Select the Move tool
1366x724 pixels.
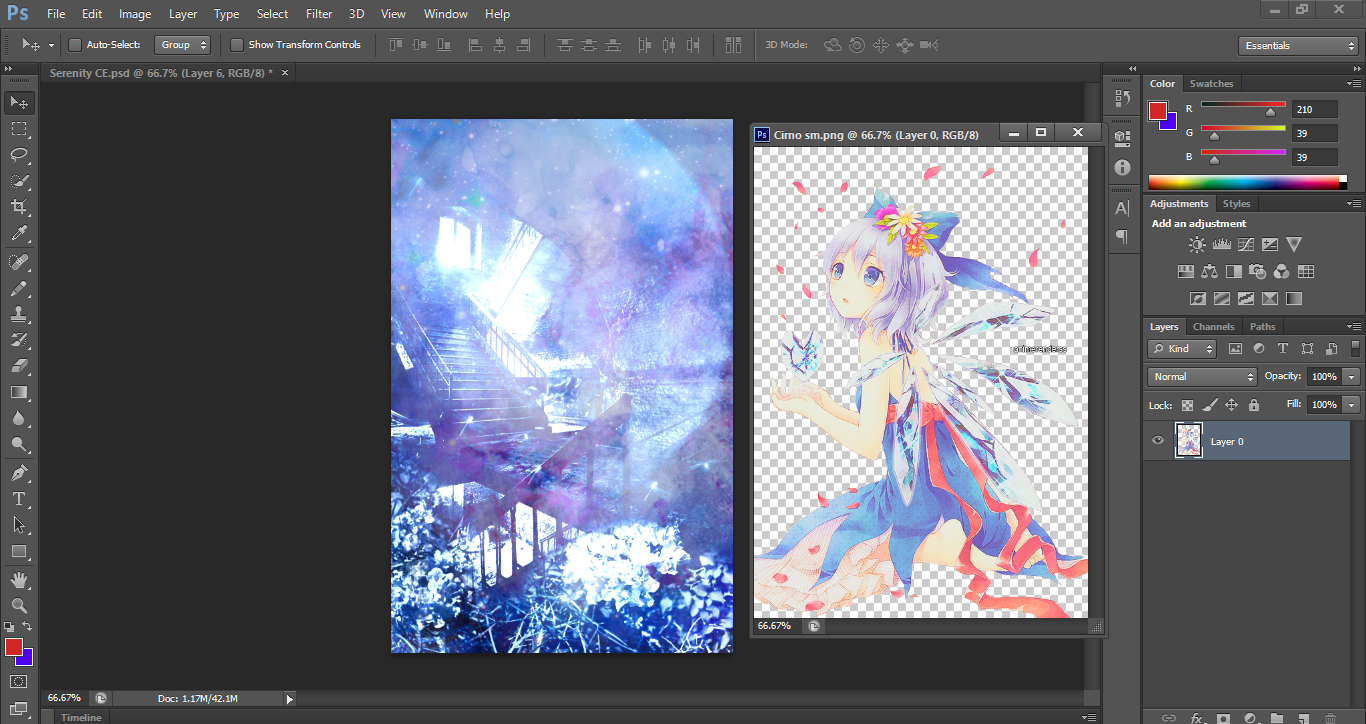19,102
